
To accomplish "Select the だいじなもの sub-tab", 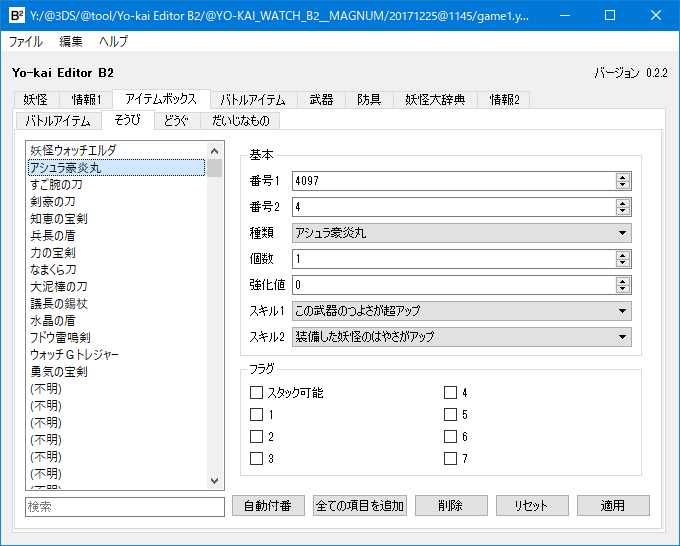I will point(240,121).
